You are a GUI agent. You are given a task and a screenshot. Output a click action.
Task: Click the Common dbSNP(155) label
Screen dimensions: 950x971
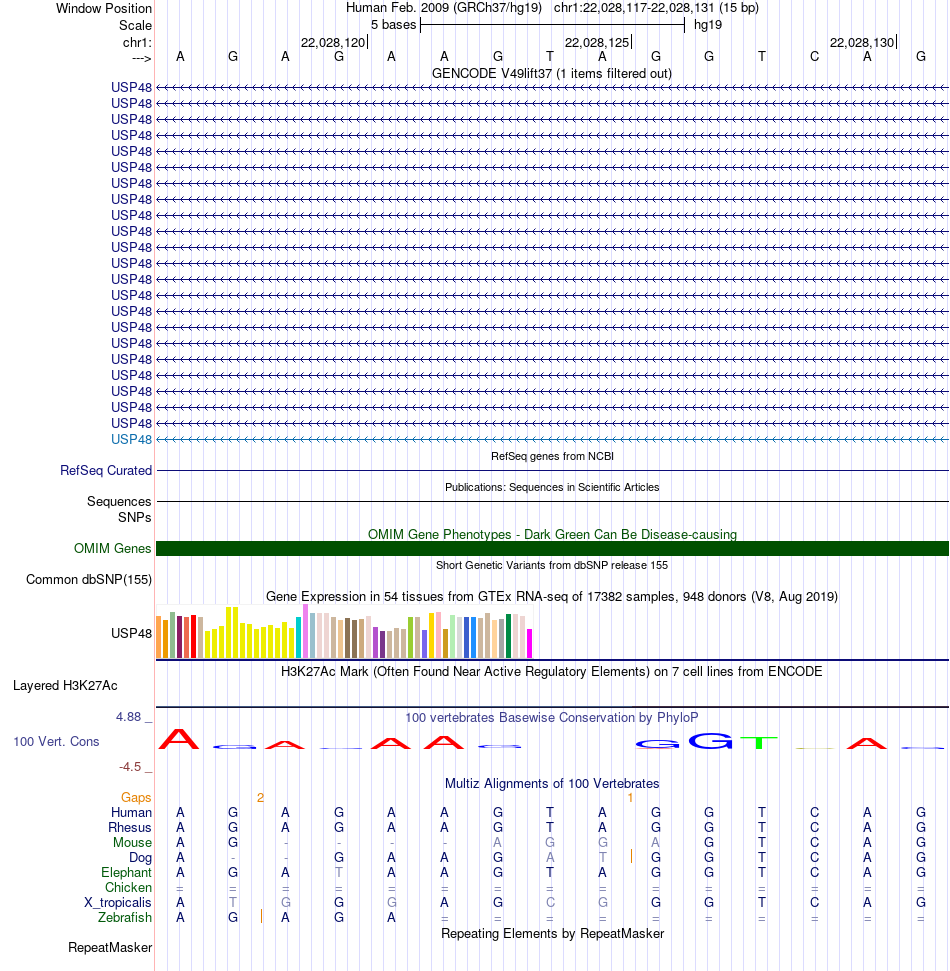89,580
